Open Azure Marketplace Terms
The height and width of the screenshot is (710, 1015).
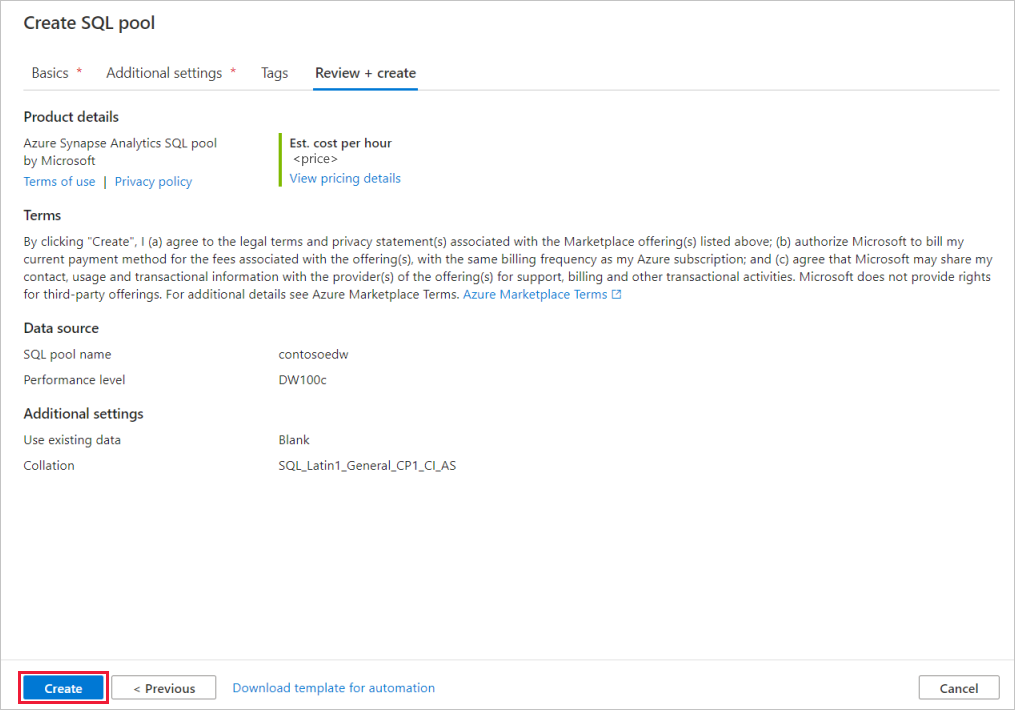[535, 294]
